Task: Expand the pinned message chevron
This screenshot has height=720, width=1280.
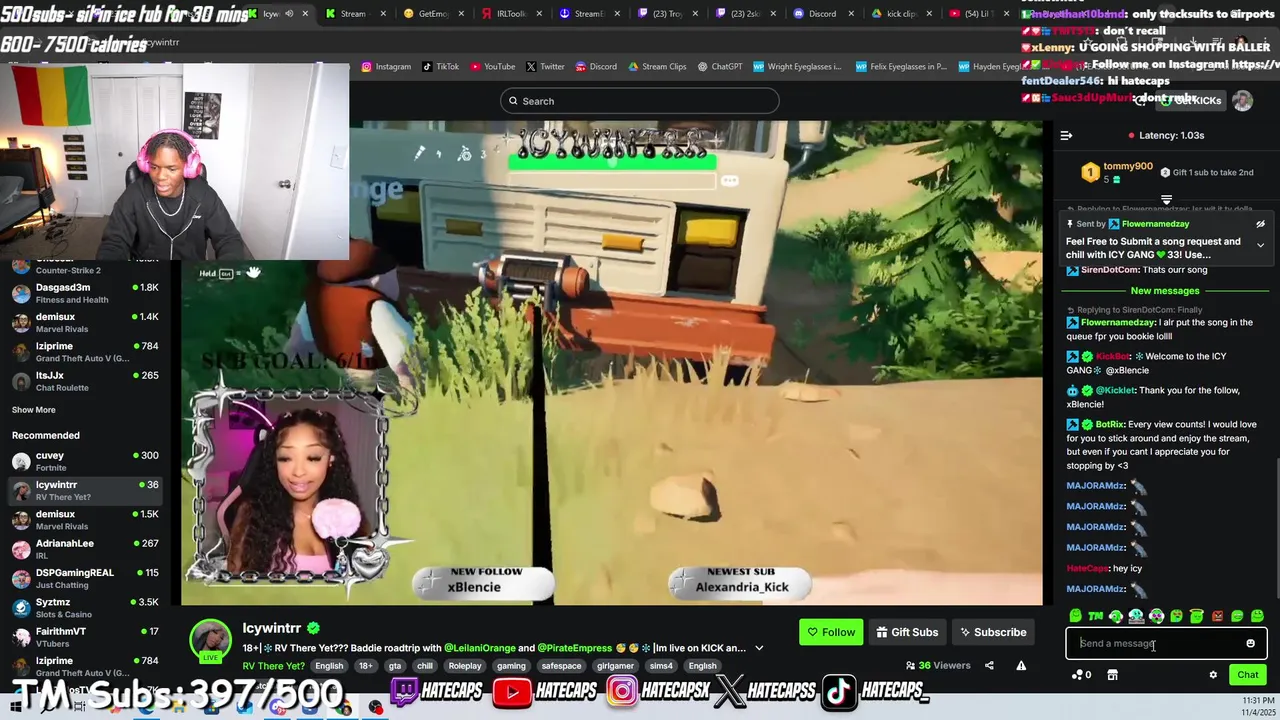Action: 1260,245
